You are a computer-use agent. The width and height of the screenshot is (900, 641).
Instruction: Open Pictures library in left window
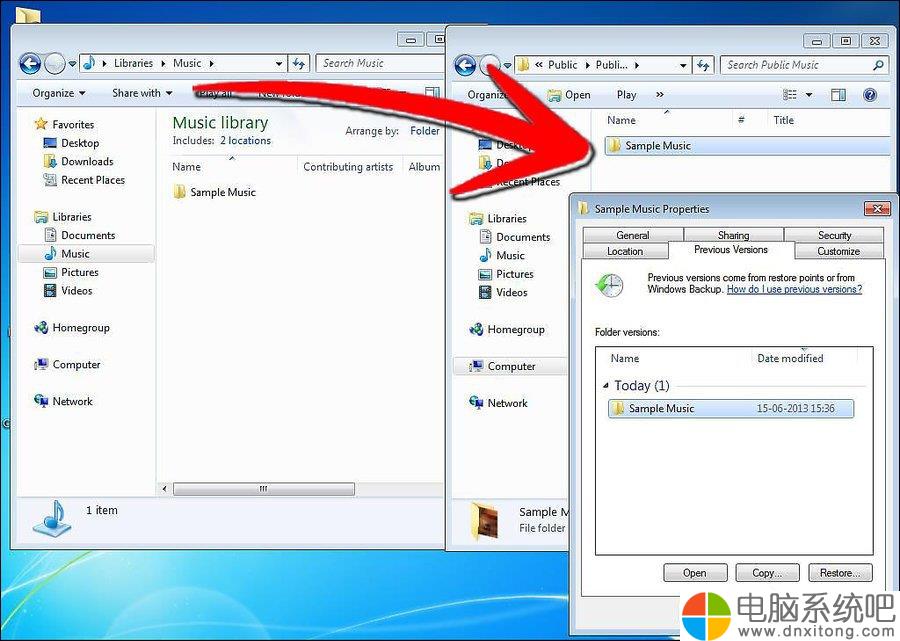coord(71,272)
